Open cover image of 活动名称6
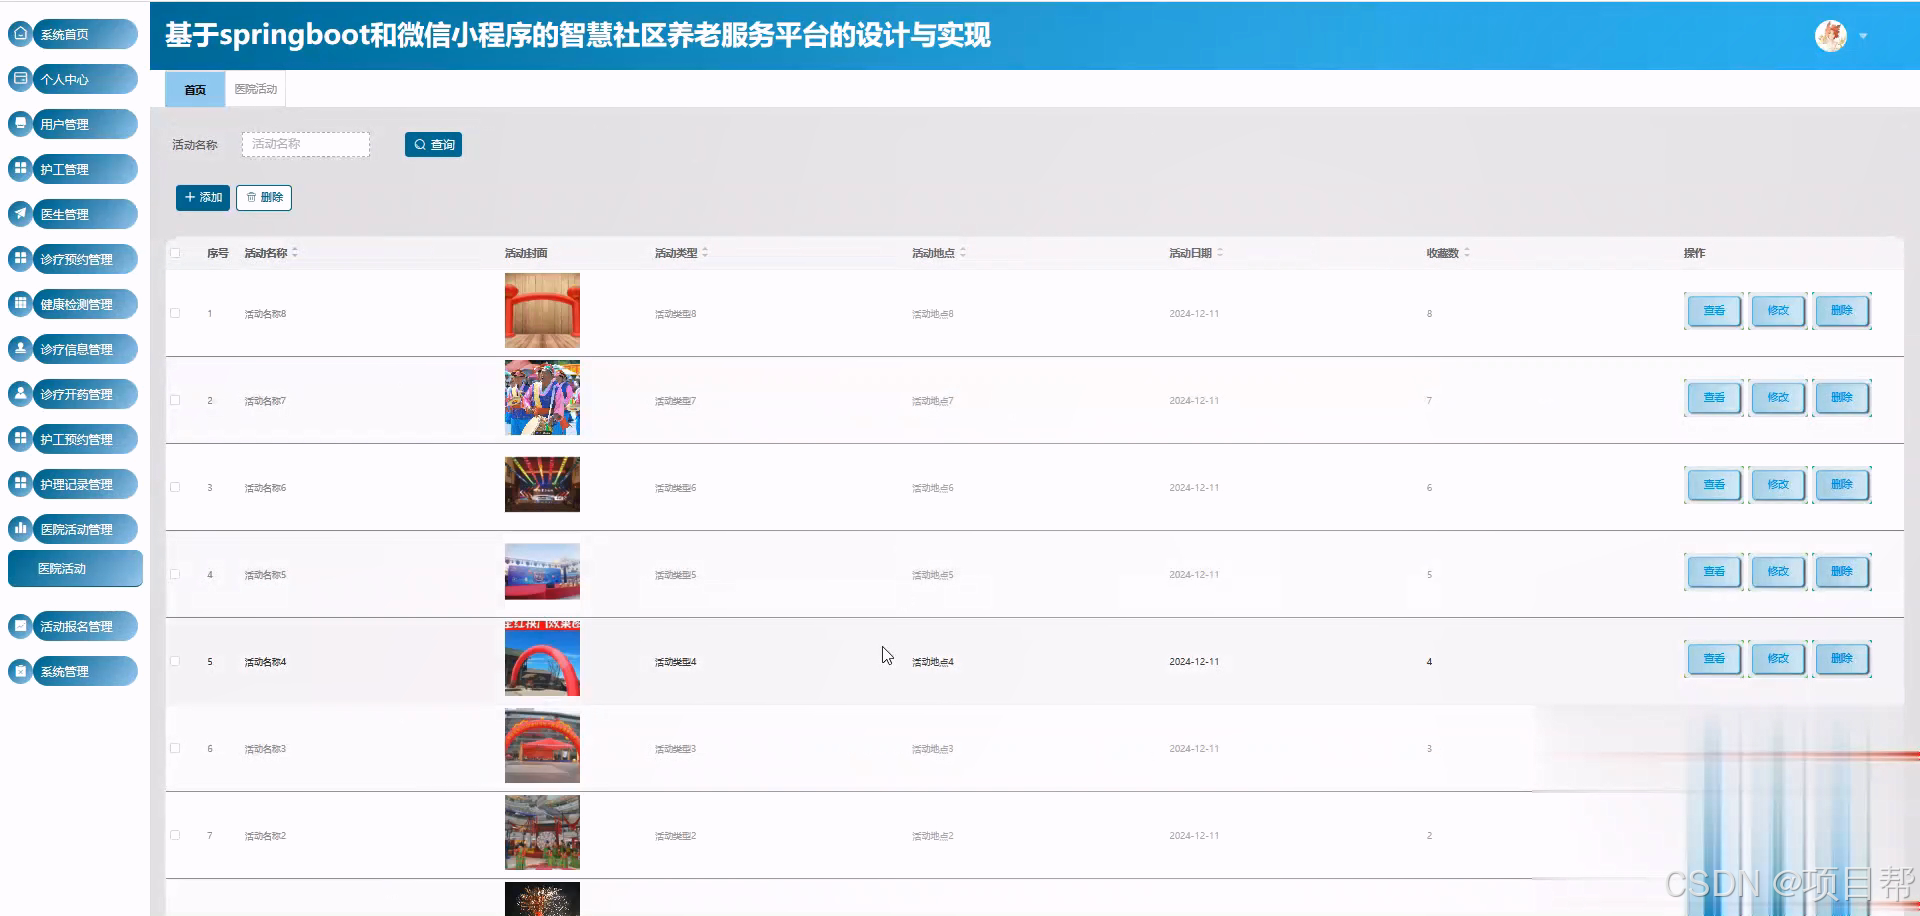 click(x=542, y=485)
